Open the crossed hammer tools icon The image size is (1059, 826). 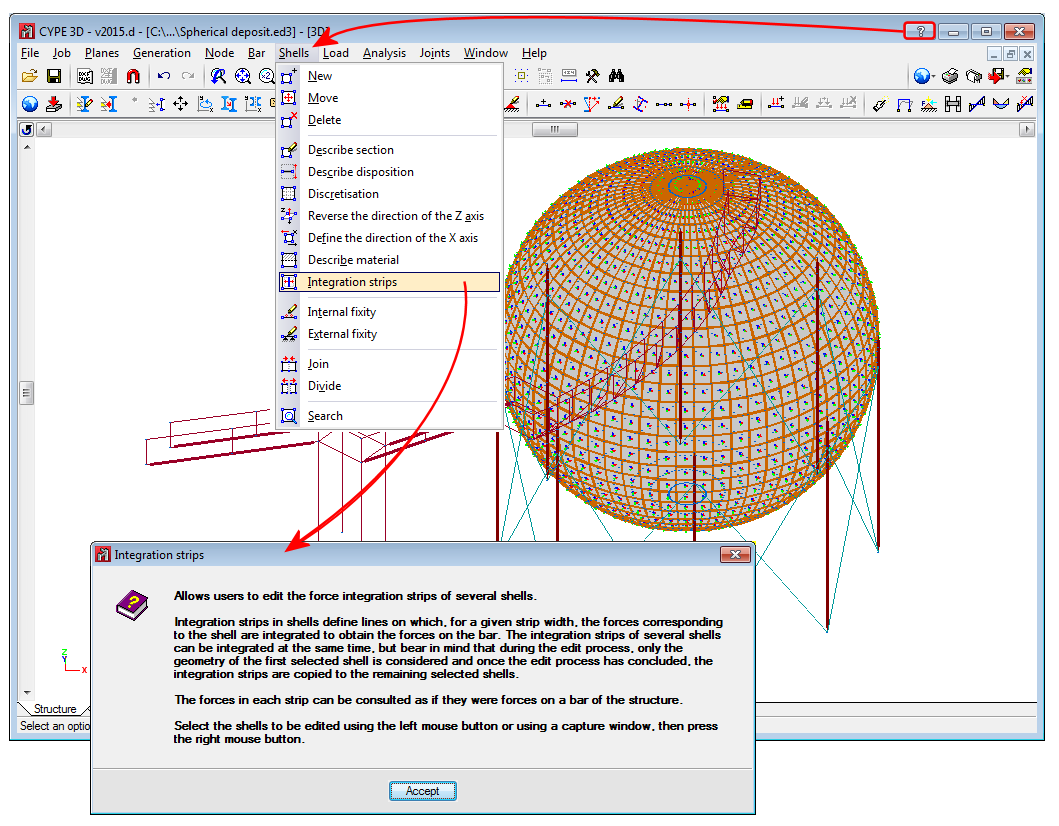(592, 76)
